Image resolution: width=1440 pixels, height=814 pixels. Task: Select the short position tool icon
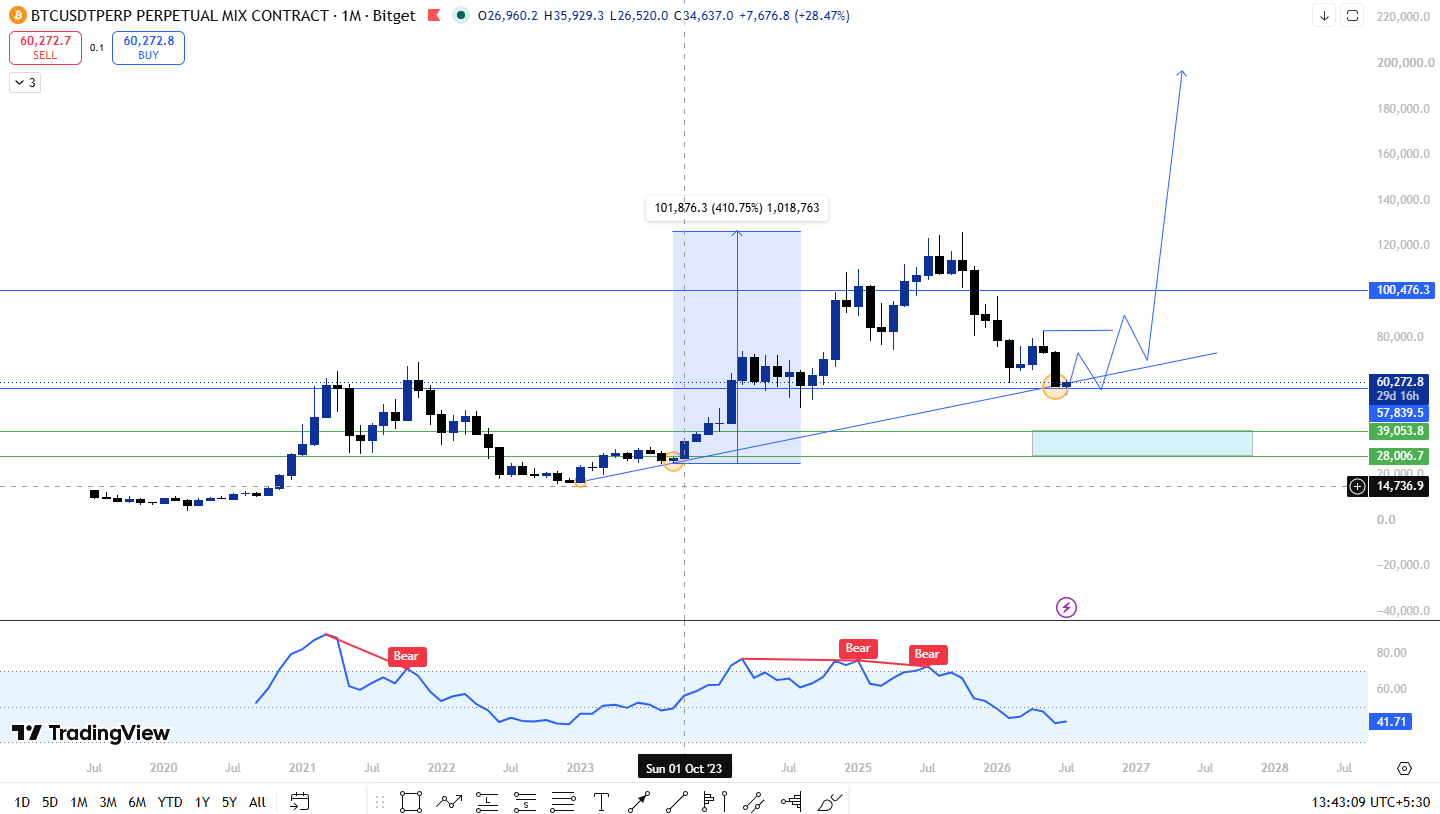(525, 801)
